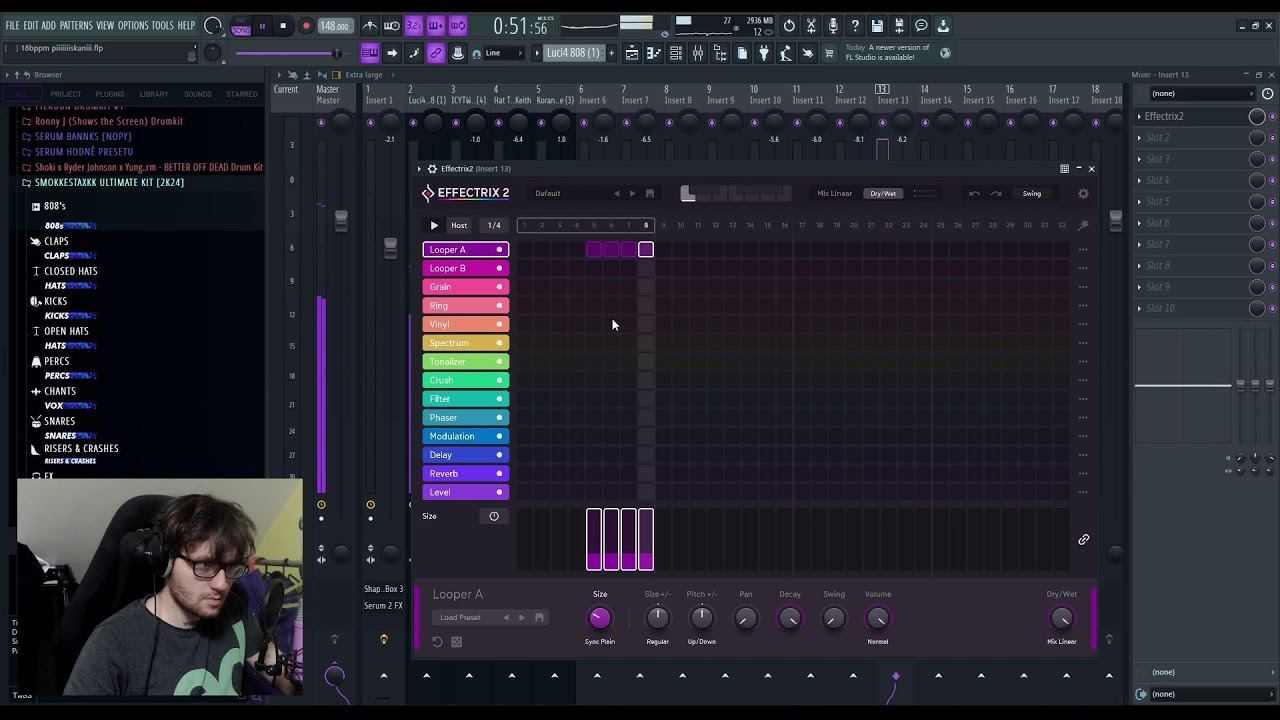Viewport: 1280px width, 720px height.
Task: Select the Draw pencil tool icon
Action: (414, 53)
